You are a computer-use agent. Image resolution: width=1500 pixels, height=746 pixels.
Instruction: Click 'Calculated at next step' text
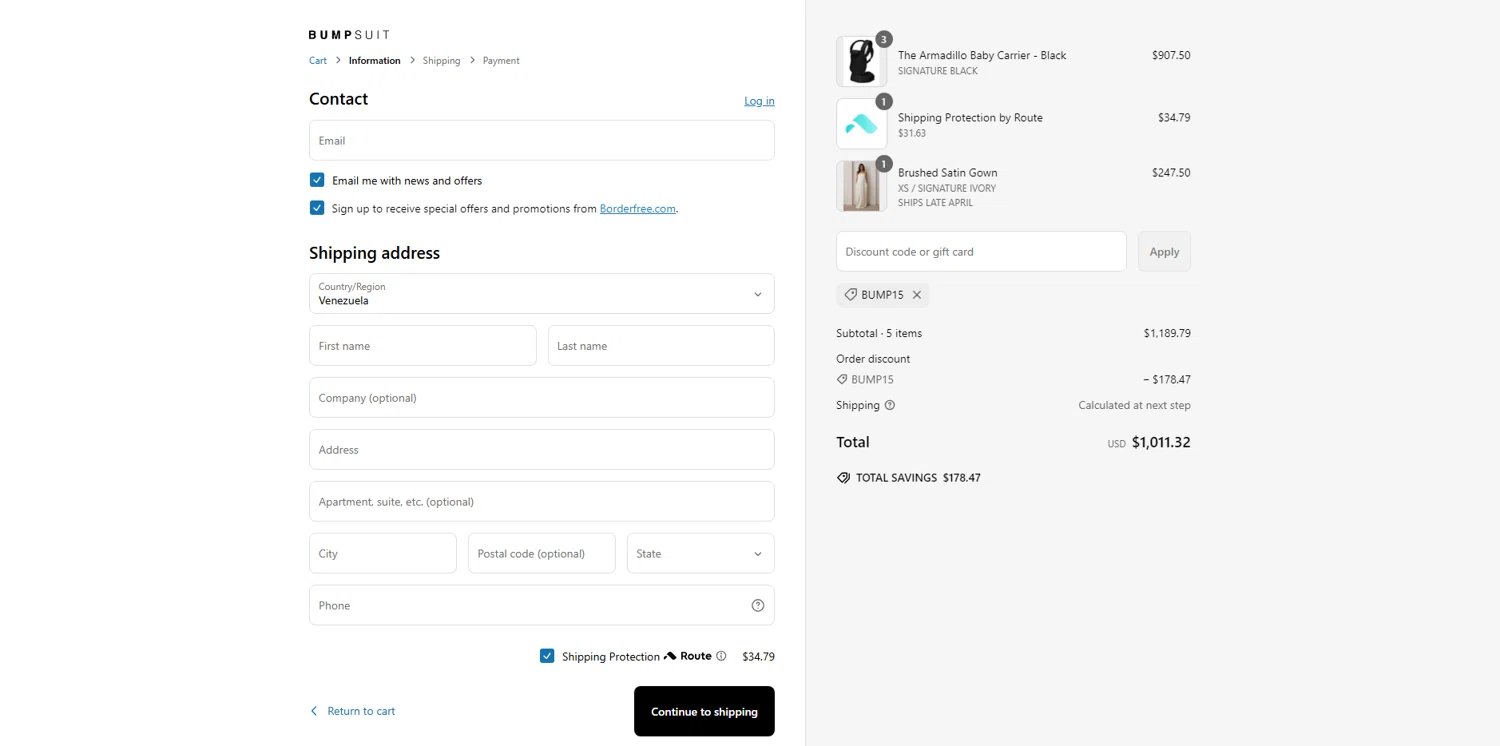(x=1134, y=405)
